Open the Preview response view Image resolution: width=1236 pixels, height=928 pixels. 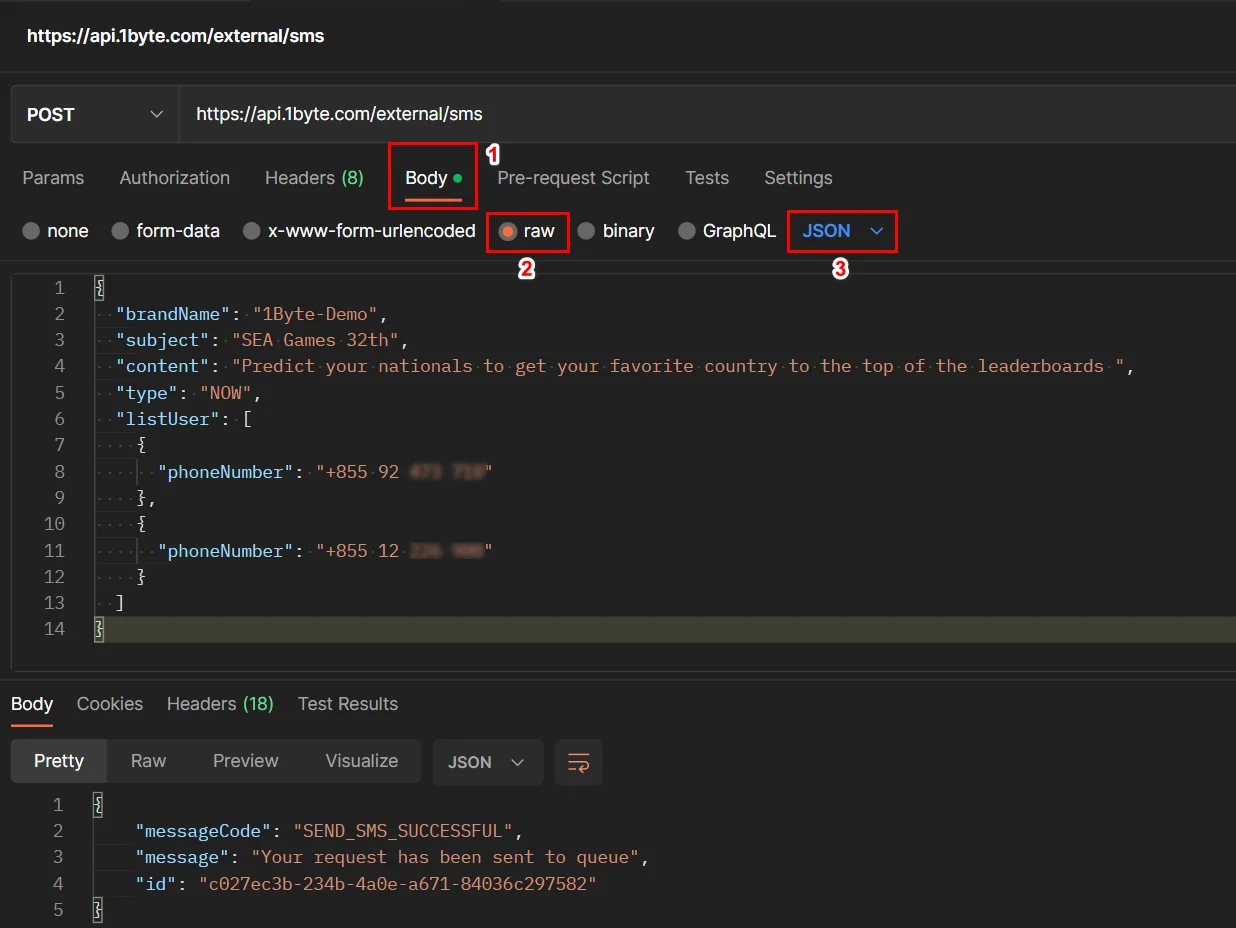(246, 761)
